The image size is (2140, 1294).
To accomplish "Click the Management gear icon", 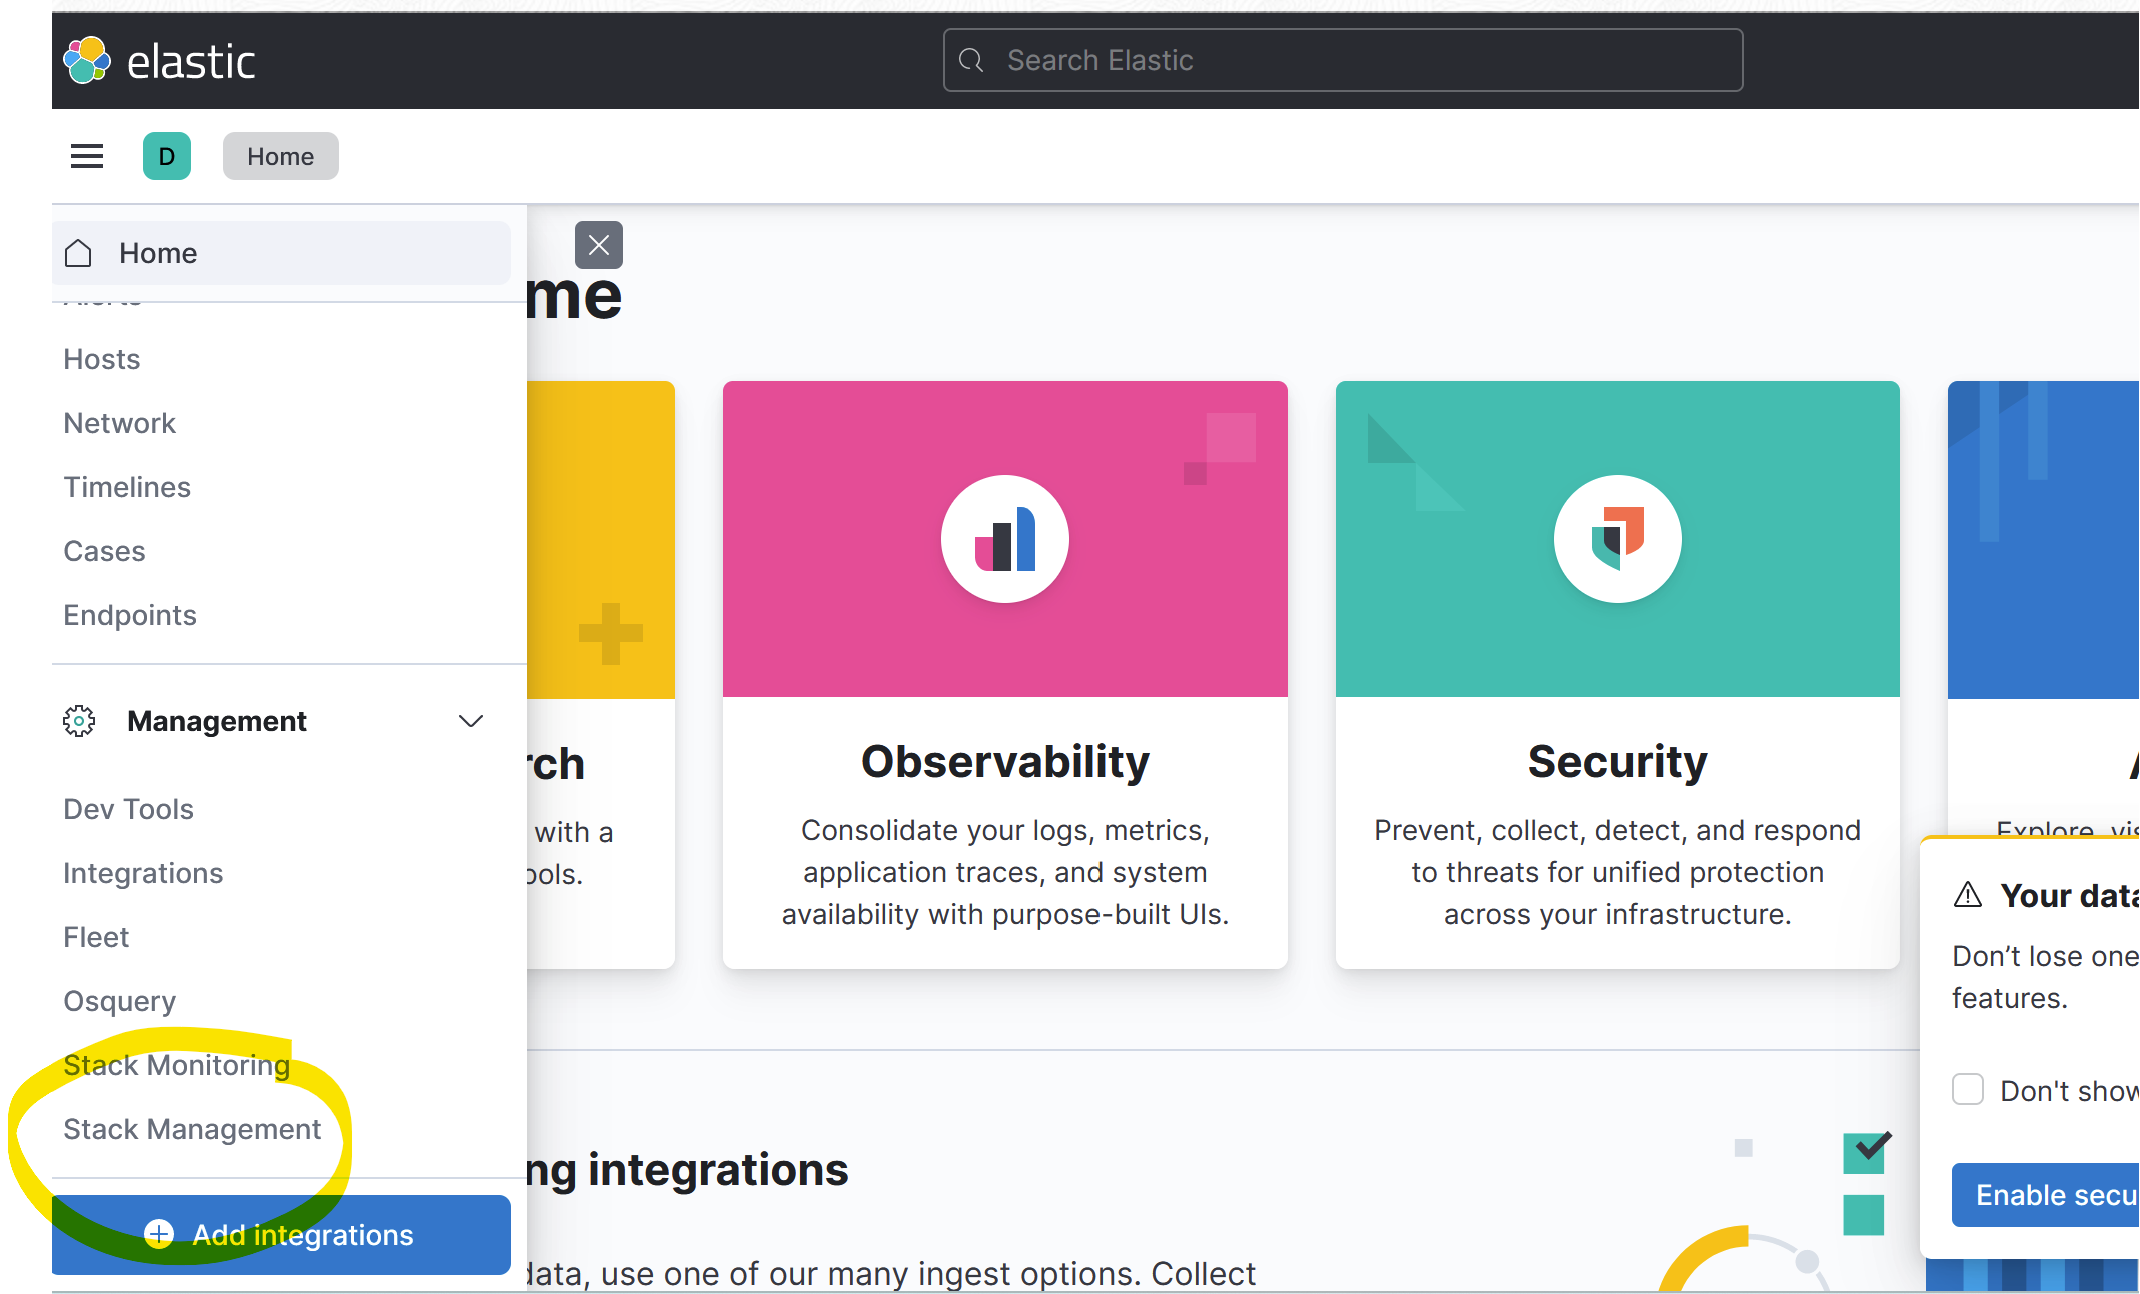I will (x=79, y=721).
